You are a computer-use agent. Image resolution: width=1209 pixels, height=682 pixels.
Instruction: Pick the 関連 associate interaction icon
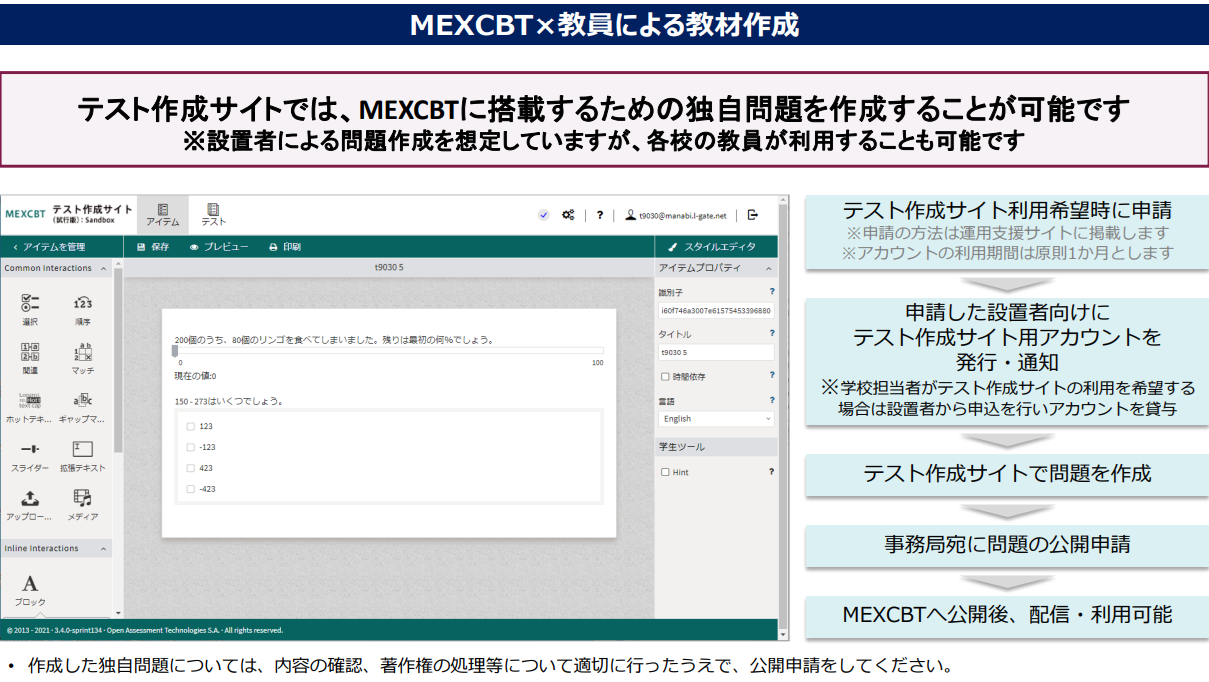pyautogui.click(x=30, y=352)
